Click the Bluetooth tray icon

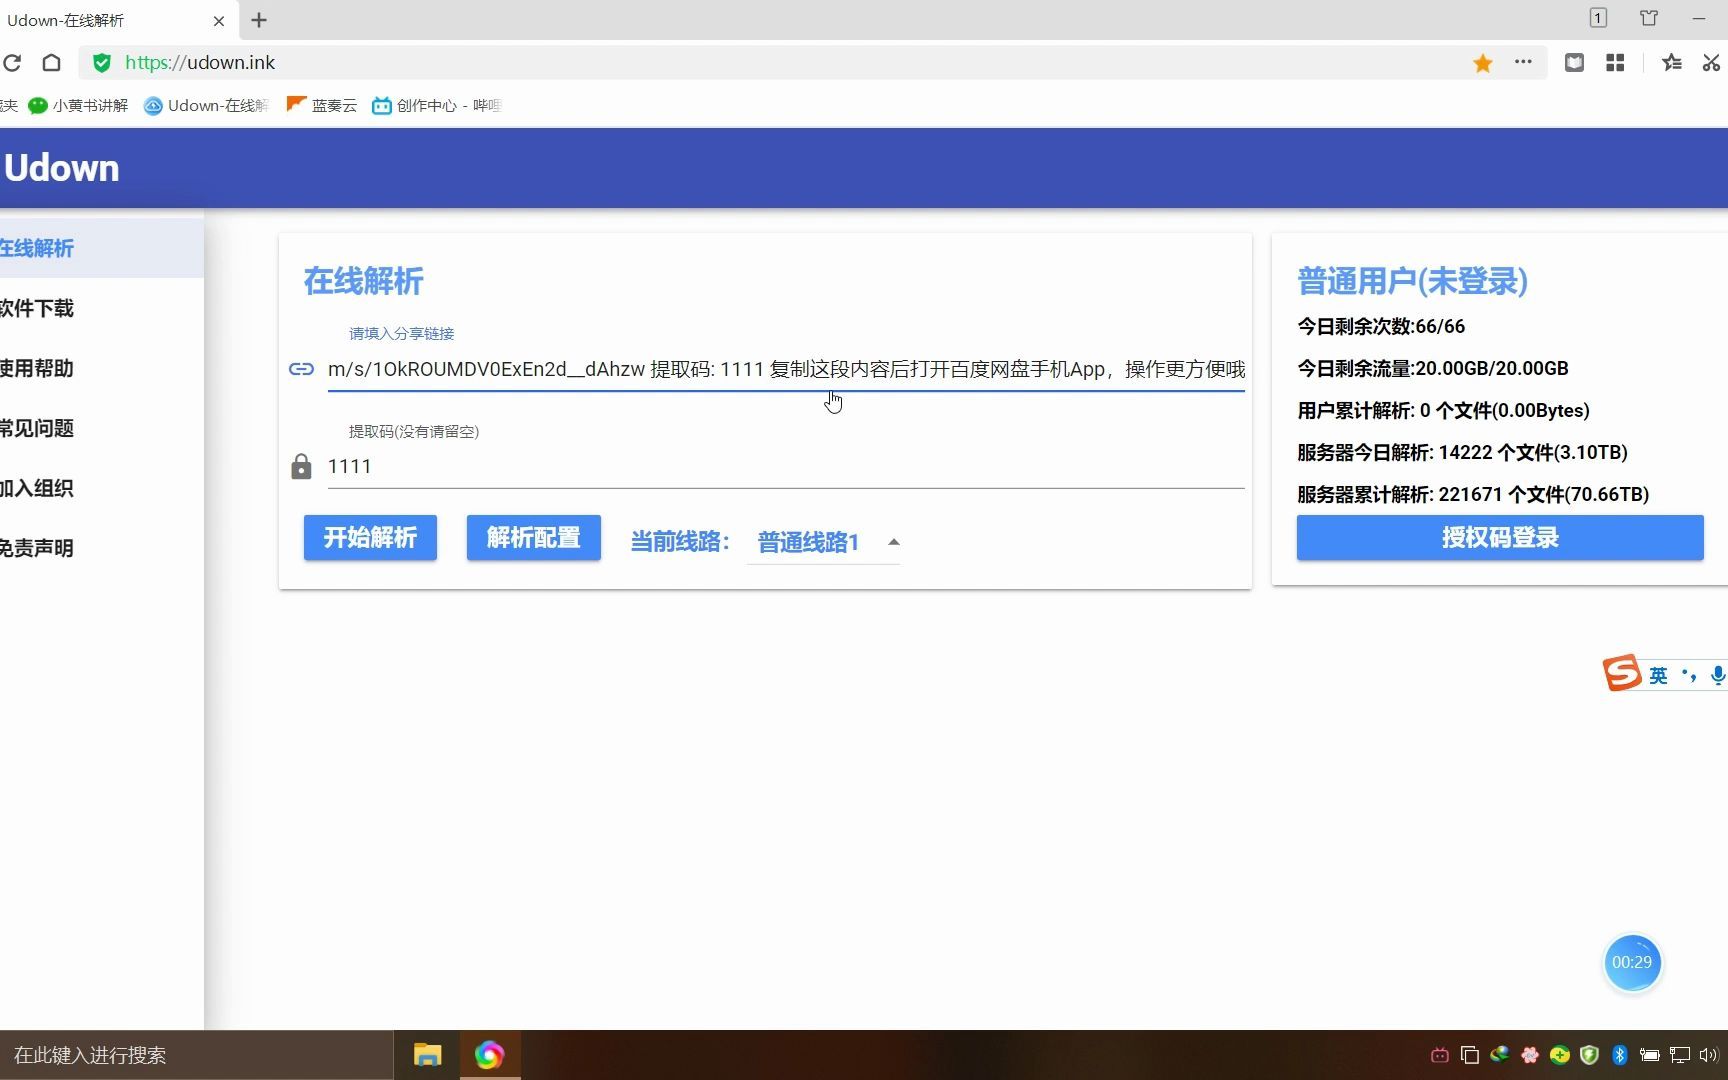1620,1055
